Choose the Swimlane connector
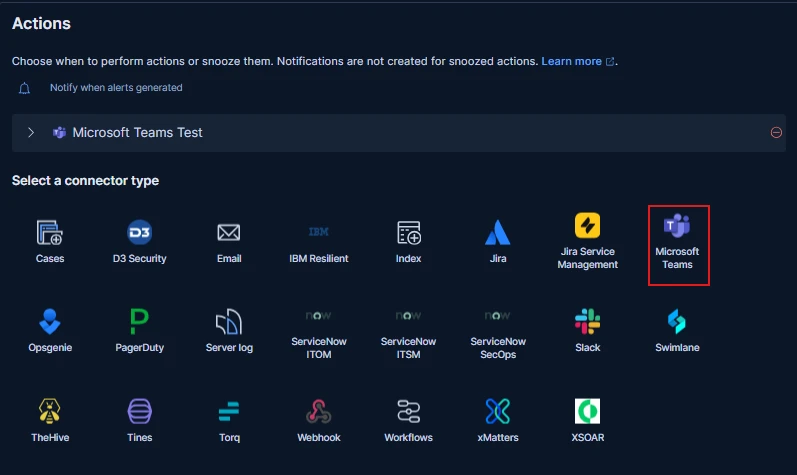The height and width of the screenshot is (475, 797). [677, 331]
